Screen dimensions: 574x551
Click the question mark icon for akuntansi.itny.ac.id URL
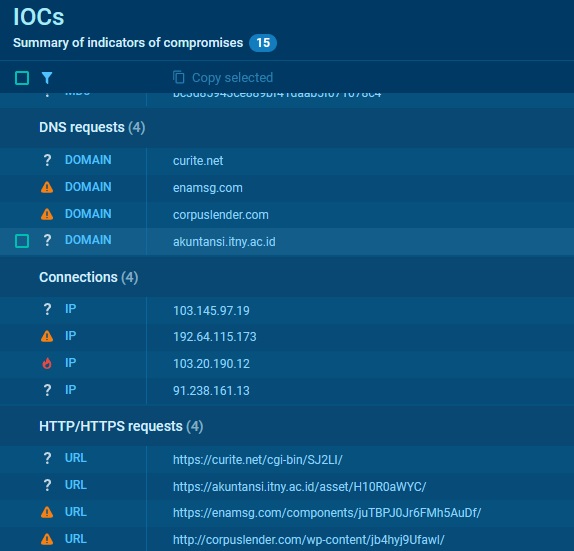[x=47, y=485]
